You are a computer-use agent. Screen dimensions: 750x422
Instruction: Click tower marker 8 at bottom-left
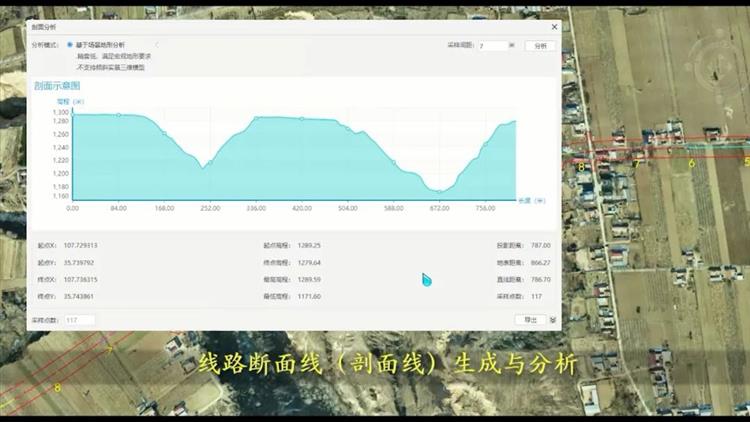(x=57, y=387)
